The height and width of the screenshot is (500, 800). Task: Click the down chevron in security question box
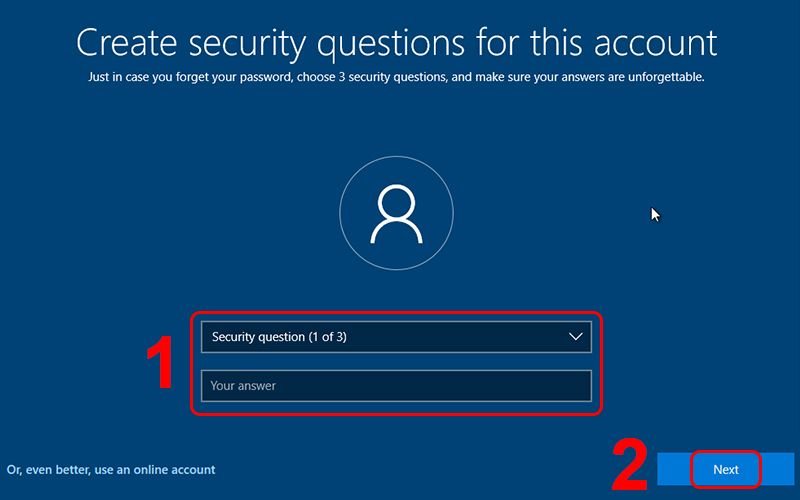(x=576, y=337)
